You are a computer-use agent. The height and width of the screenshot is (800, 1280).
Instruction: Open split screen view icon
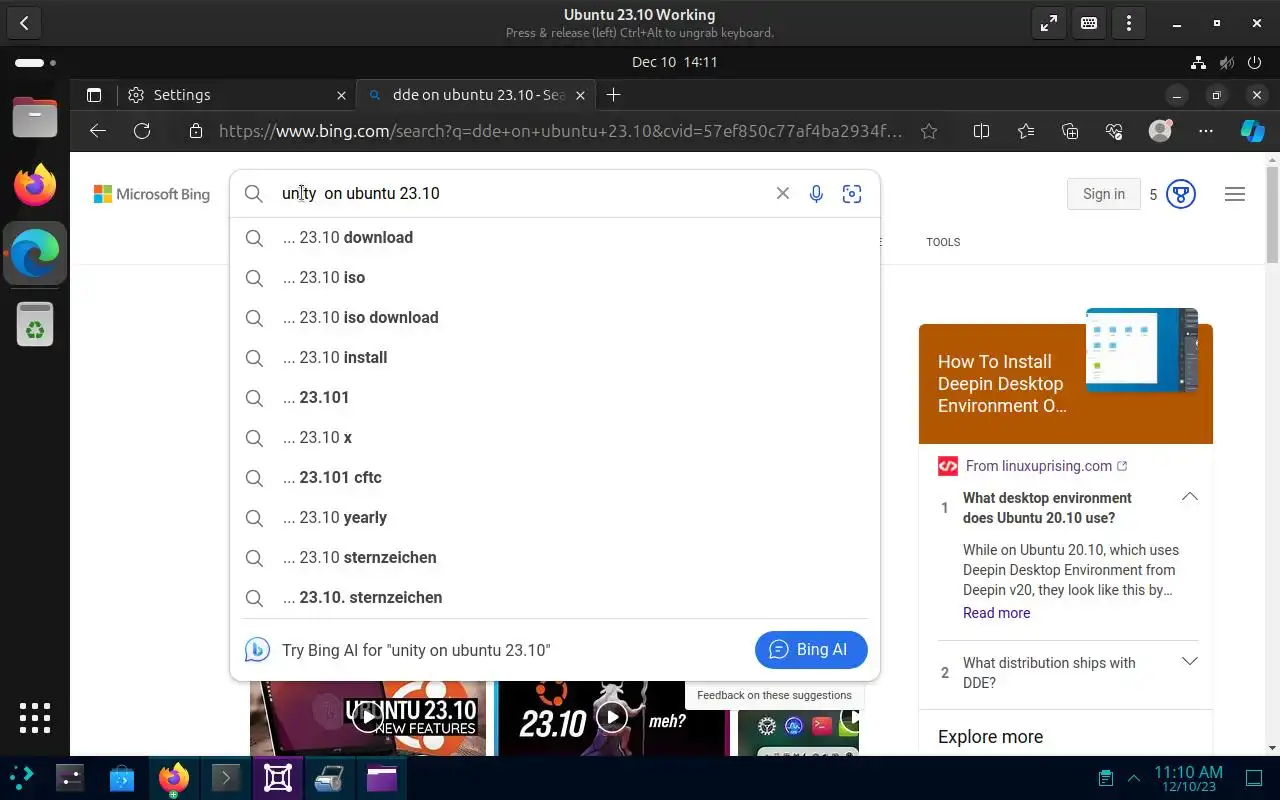pos(981,131)
